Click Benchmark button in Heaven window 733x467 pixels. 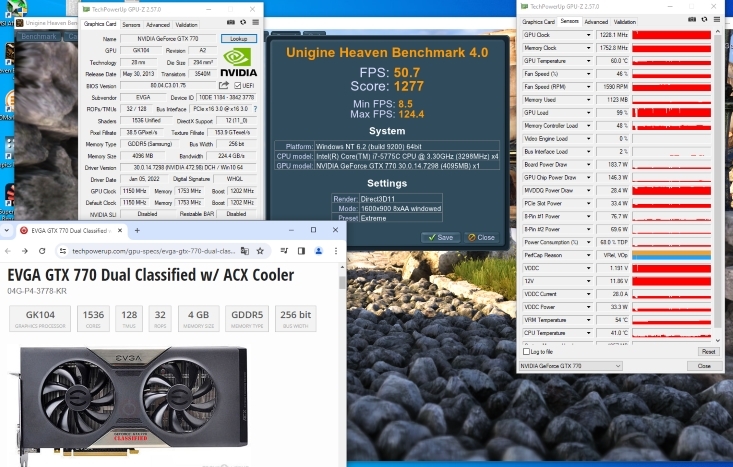(x=38, y=36)
